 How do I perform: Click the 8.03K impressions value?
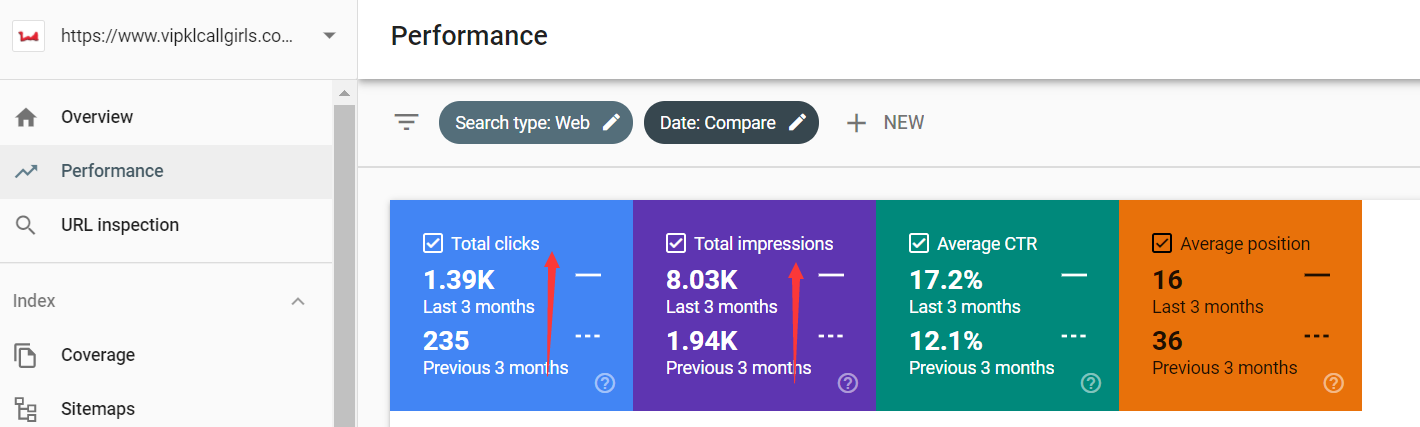[x=702, y=280]
